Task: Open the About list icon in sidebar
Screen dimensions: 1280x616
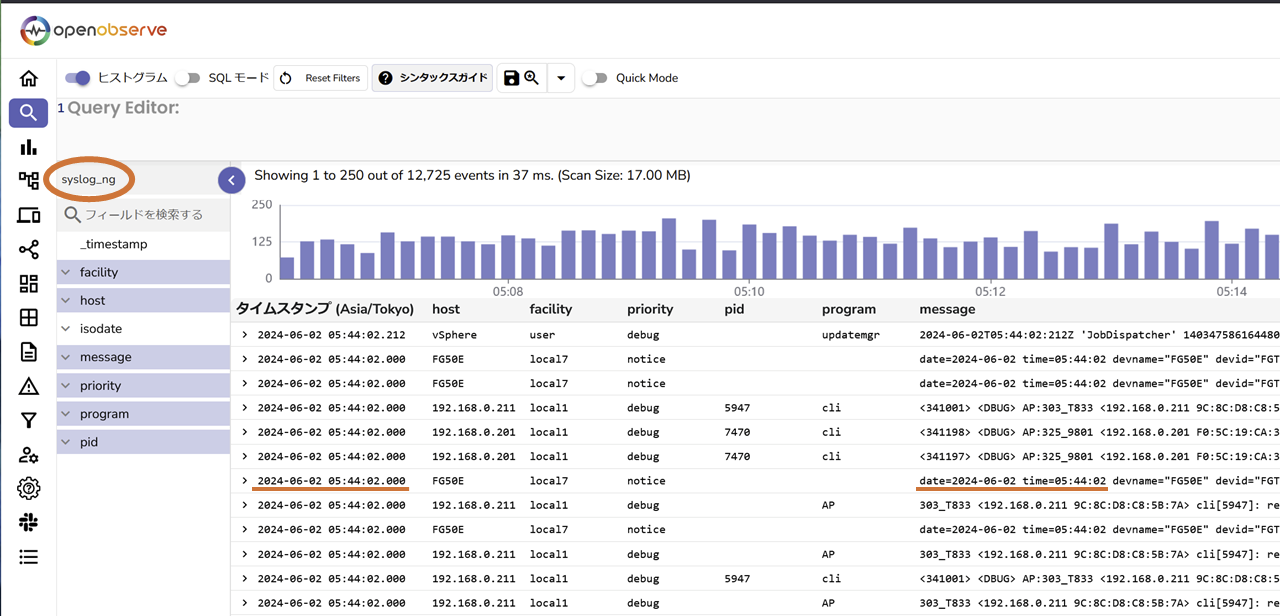Action: point(28,557)
